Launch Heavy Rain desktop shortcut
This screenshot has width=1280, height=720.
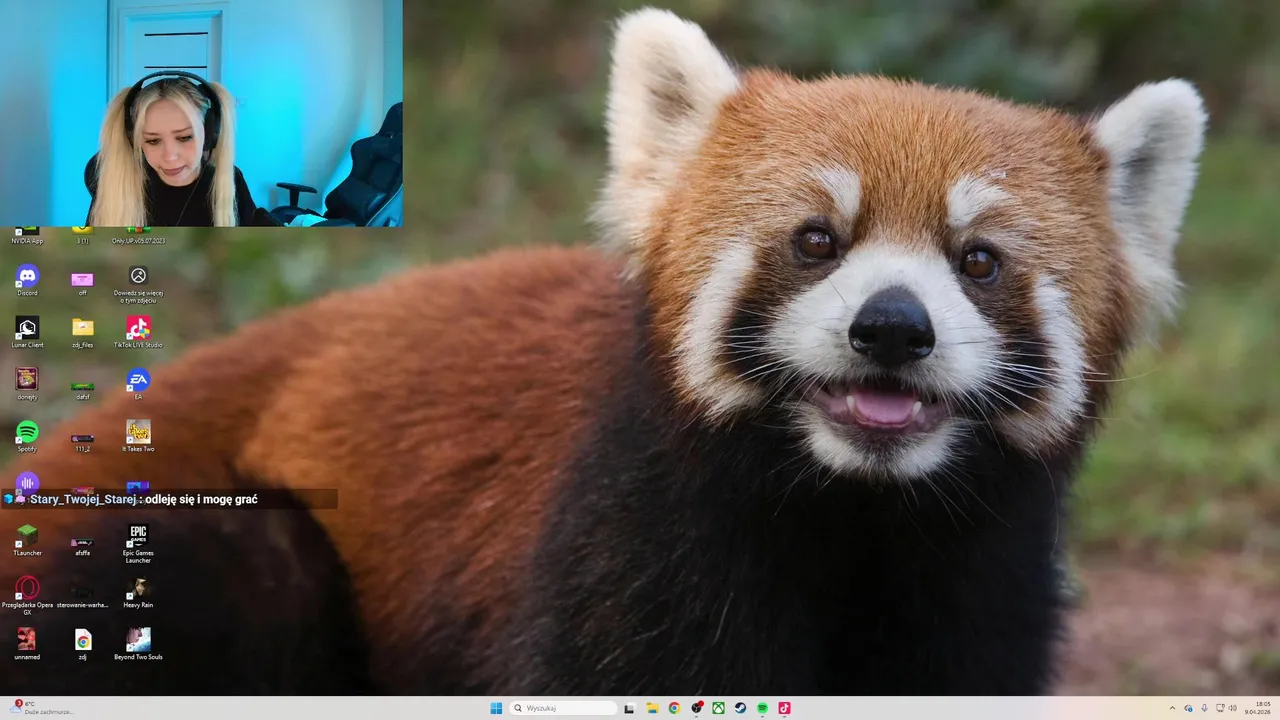138,592
